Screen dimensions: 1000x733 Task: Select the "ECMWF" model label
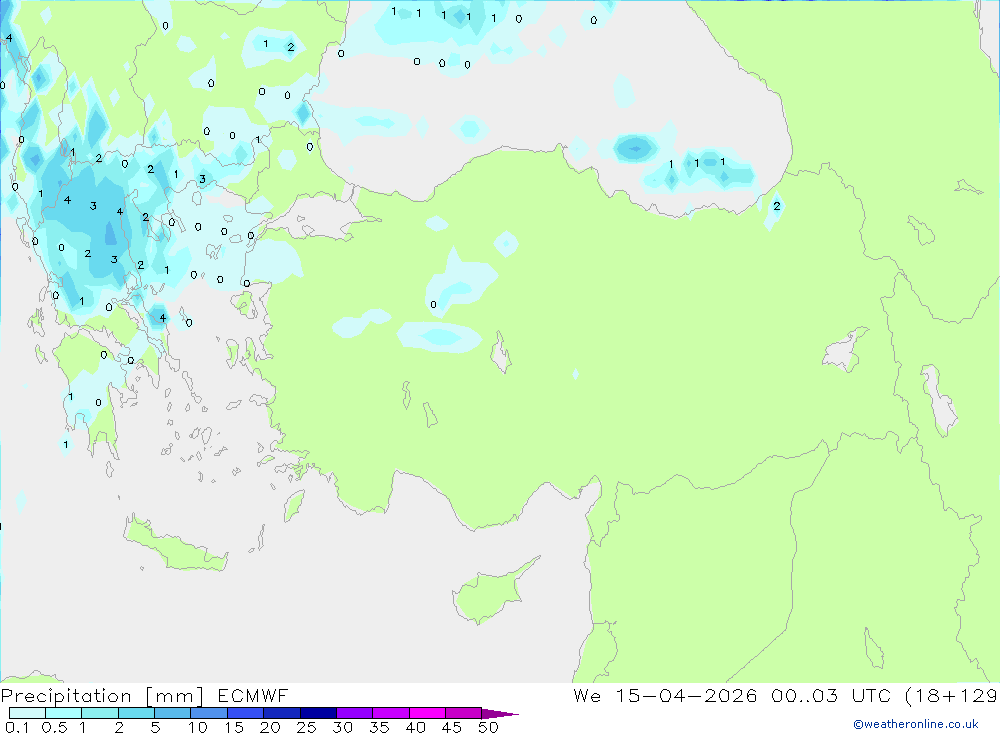[253, 695]
